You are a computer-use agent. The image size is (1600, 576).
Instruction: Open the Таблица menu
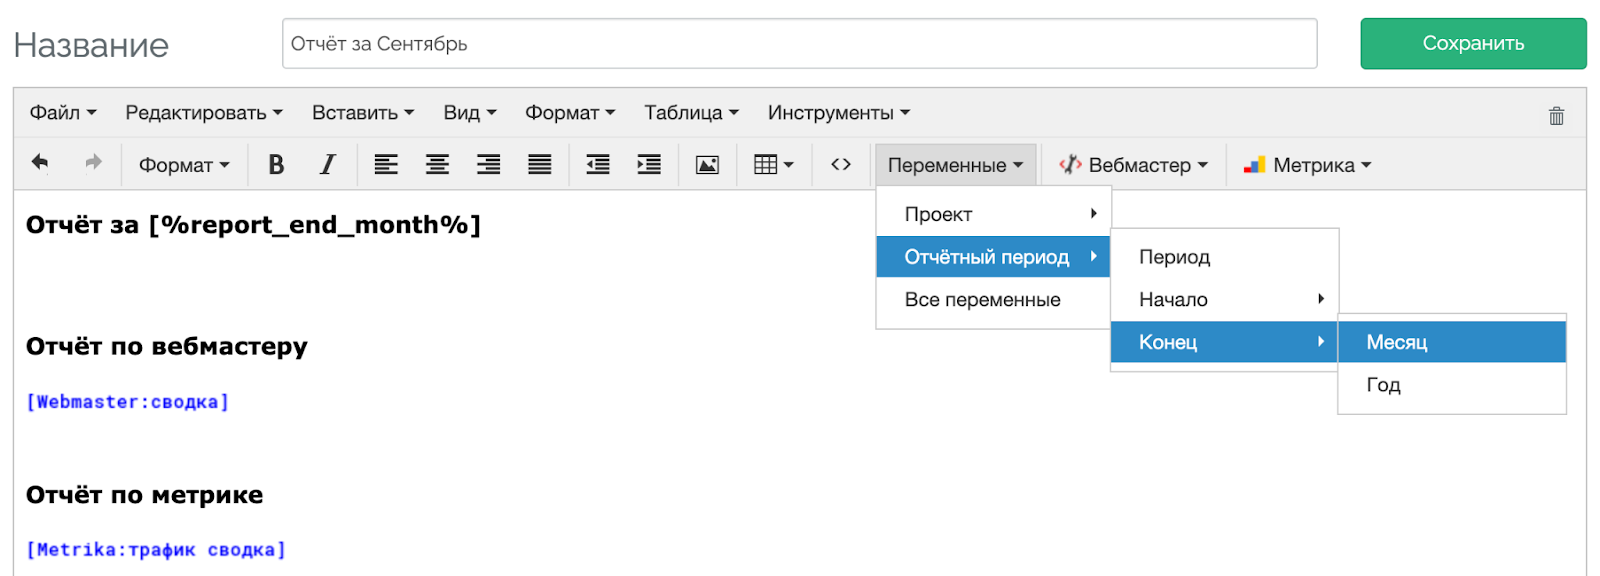(x=691, y=113)
